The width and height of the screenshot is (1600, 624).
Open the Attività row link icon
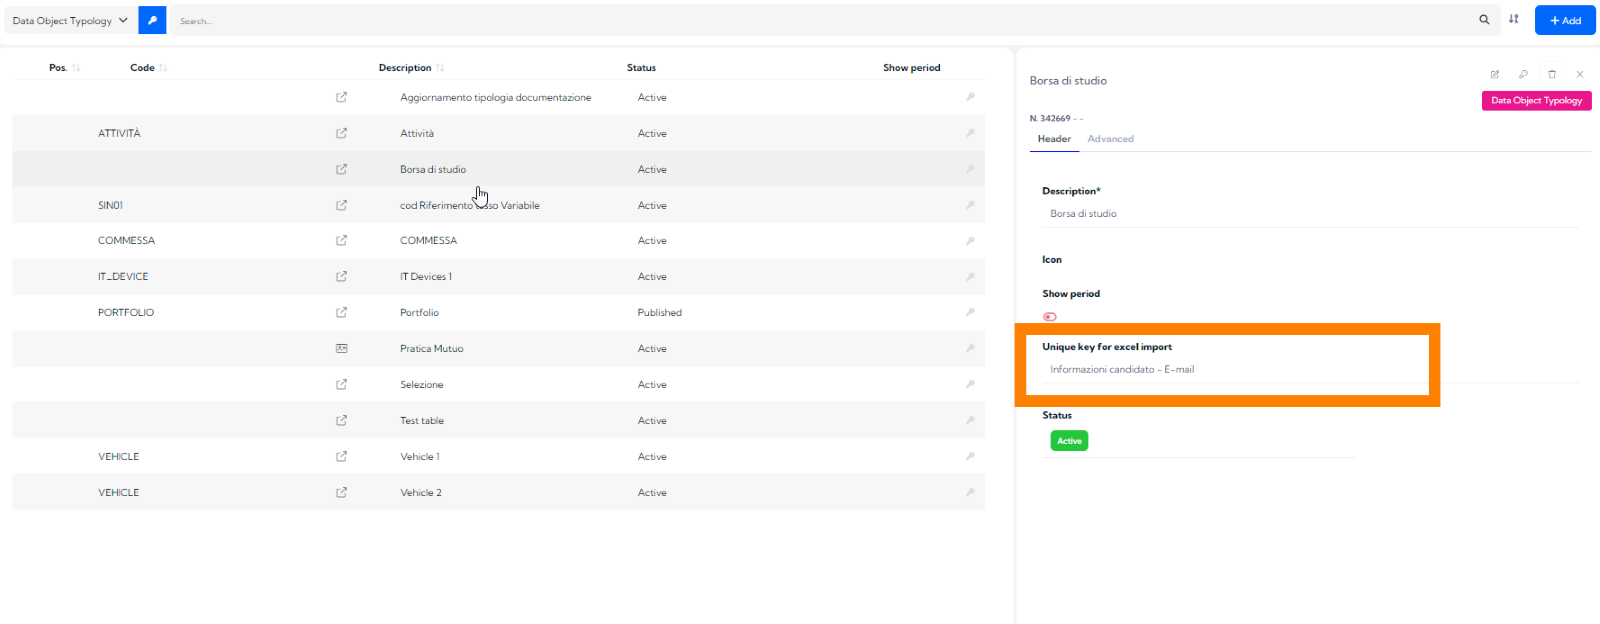tap(342, 133)
